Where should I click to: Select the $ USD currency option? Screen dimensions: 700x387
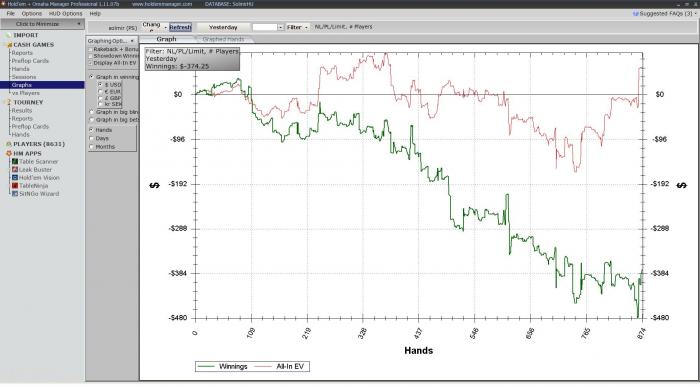pyautogui.click(x=101, y=84)
